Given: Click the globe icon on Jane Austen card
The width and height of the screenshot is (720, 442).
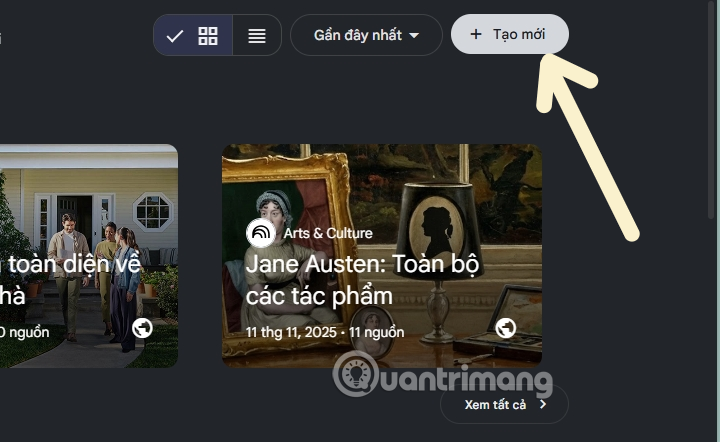Looking at the screenshot, I should pyautogui.click(x=506, y=328).
